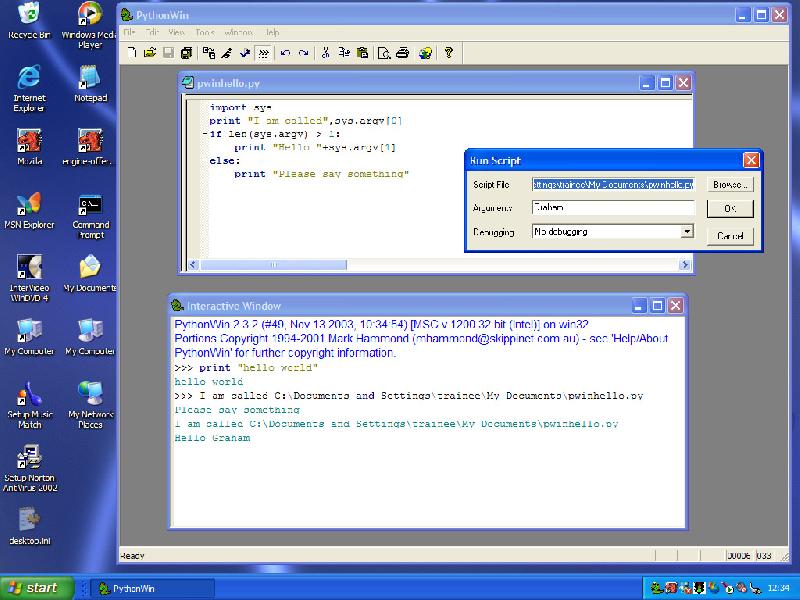
Task: Confirm Run Script with the OK button
Action: [730, 208]
